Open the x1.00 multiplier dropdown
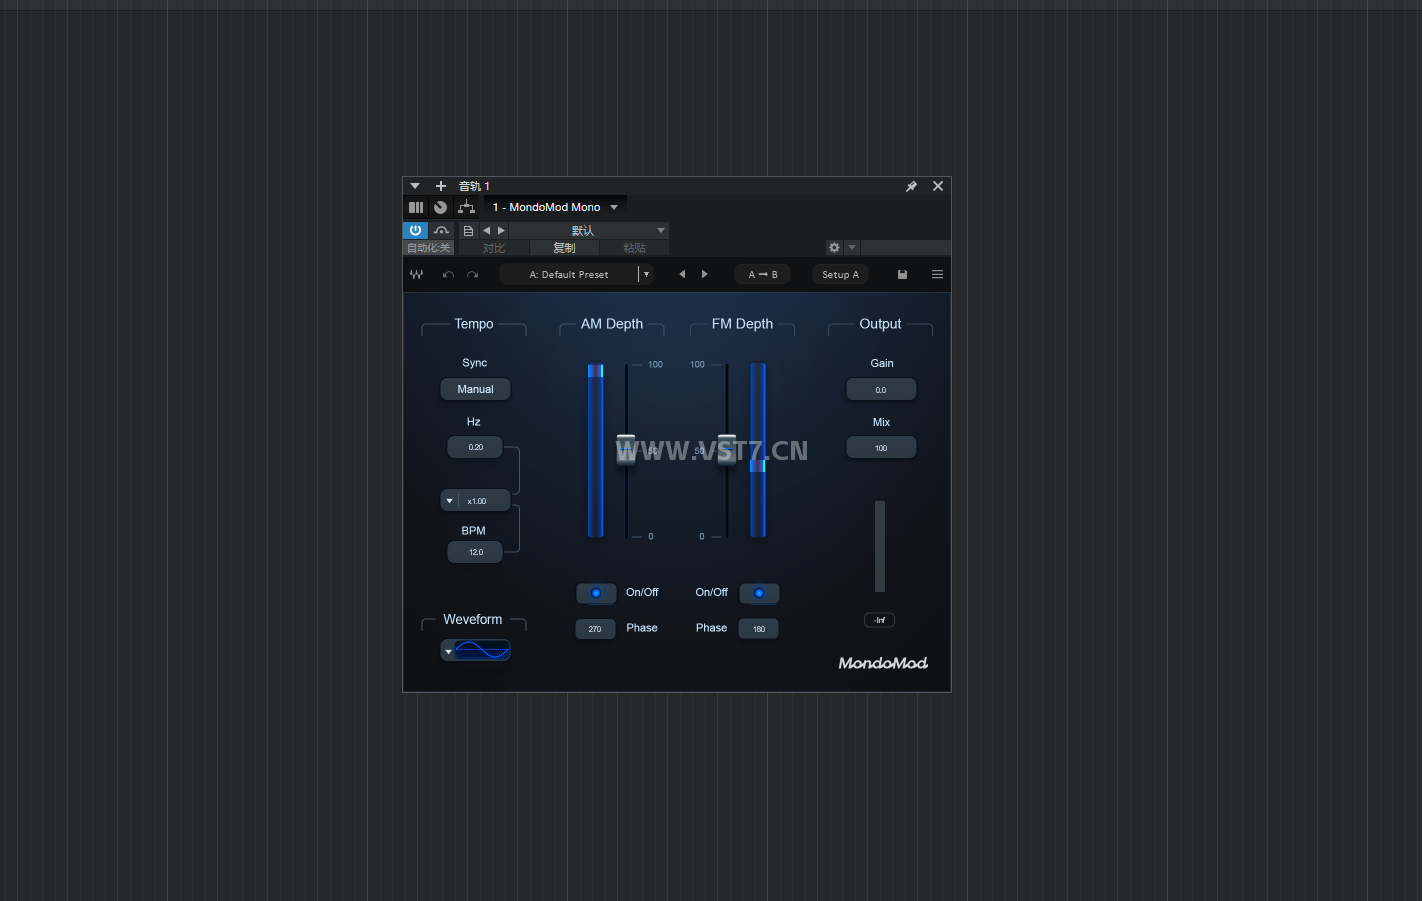1422x901 pixels. [476, 500]
